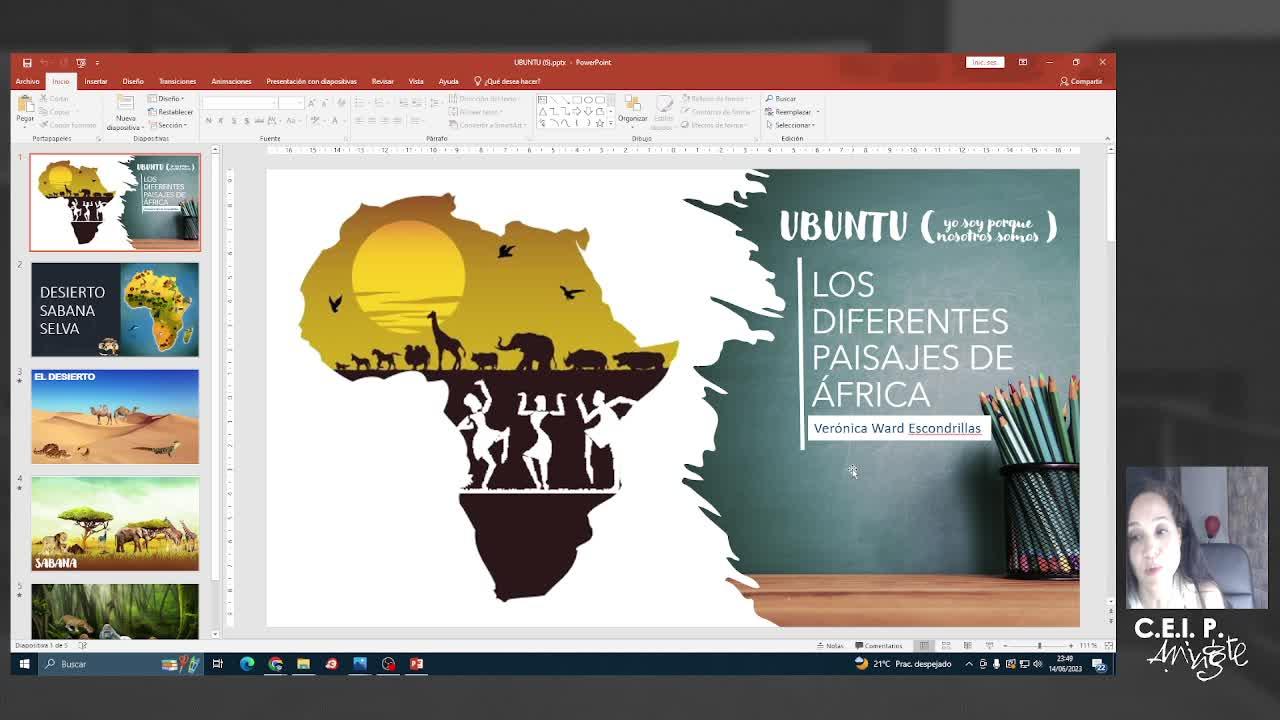Switch to PowerPoint on the taskbar
The image size is (1280, 720).
[x=416, y=664]
